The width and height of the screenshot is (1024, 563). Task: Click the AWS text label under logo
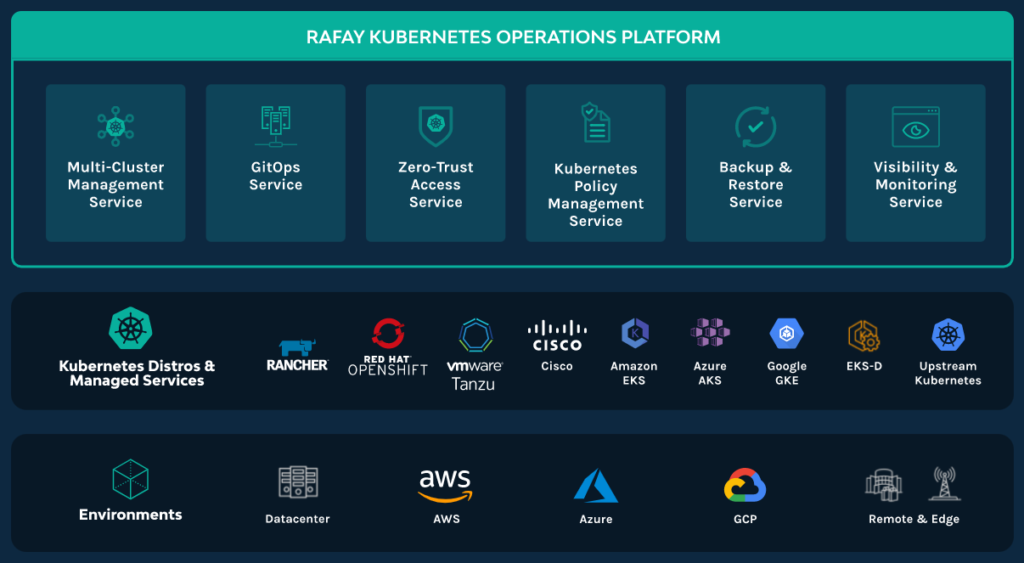pos(447,519)
